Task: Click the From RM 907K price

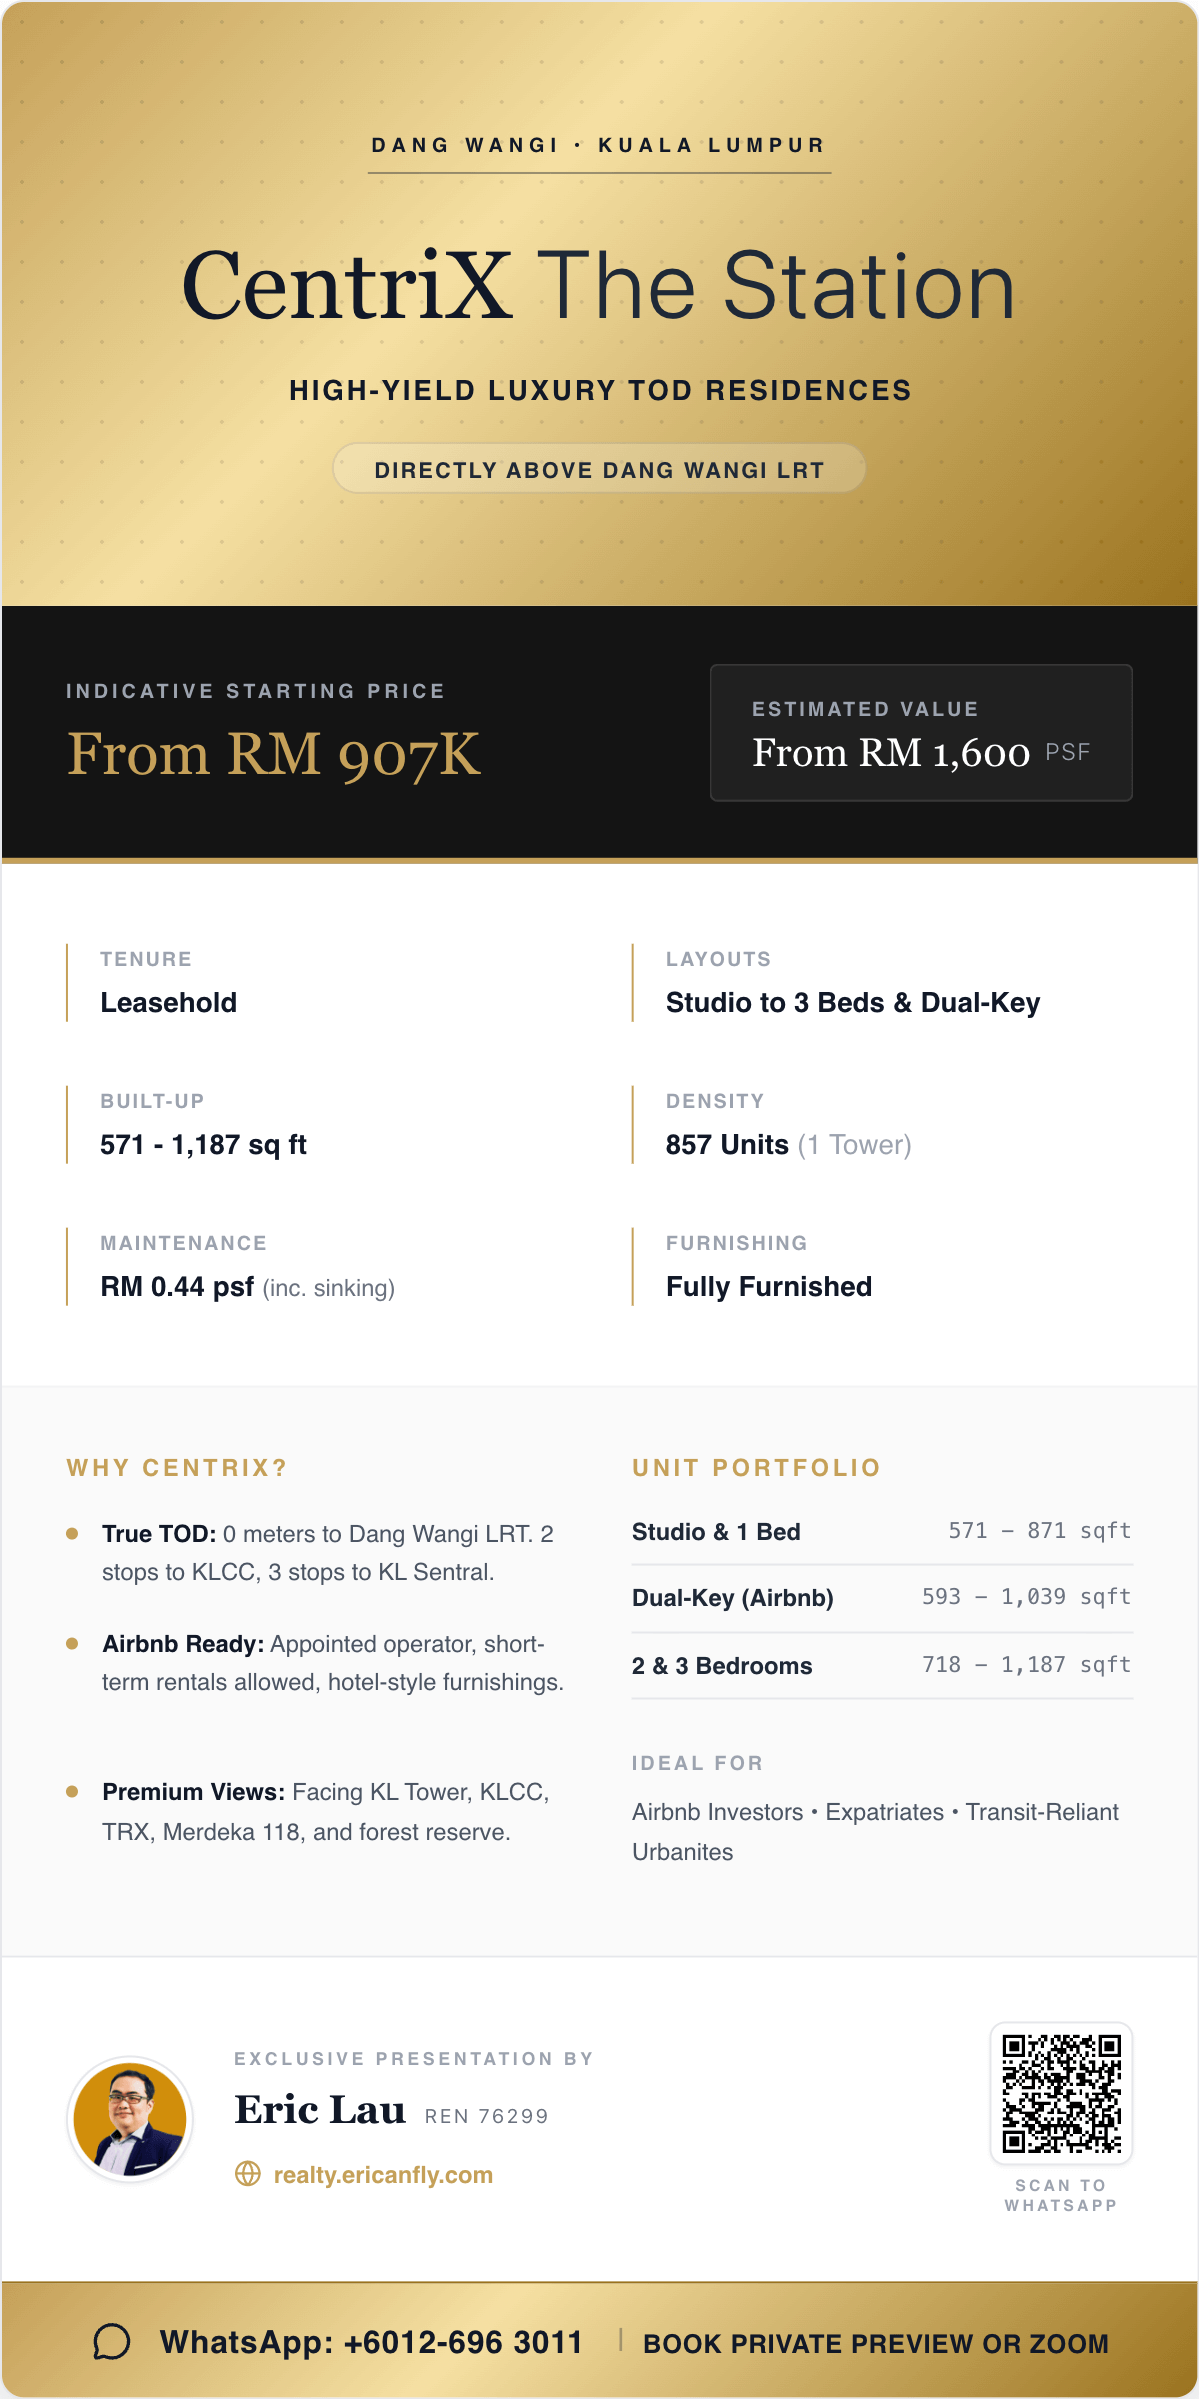Action: 273,754
